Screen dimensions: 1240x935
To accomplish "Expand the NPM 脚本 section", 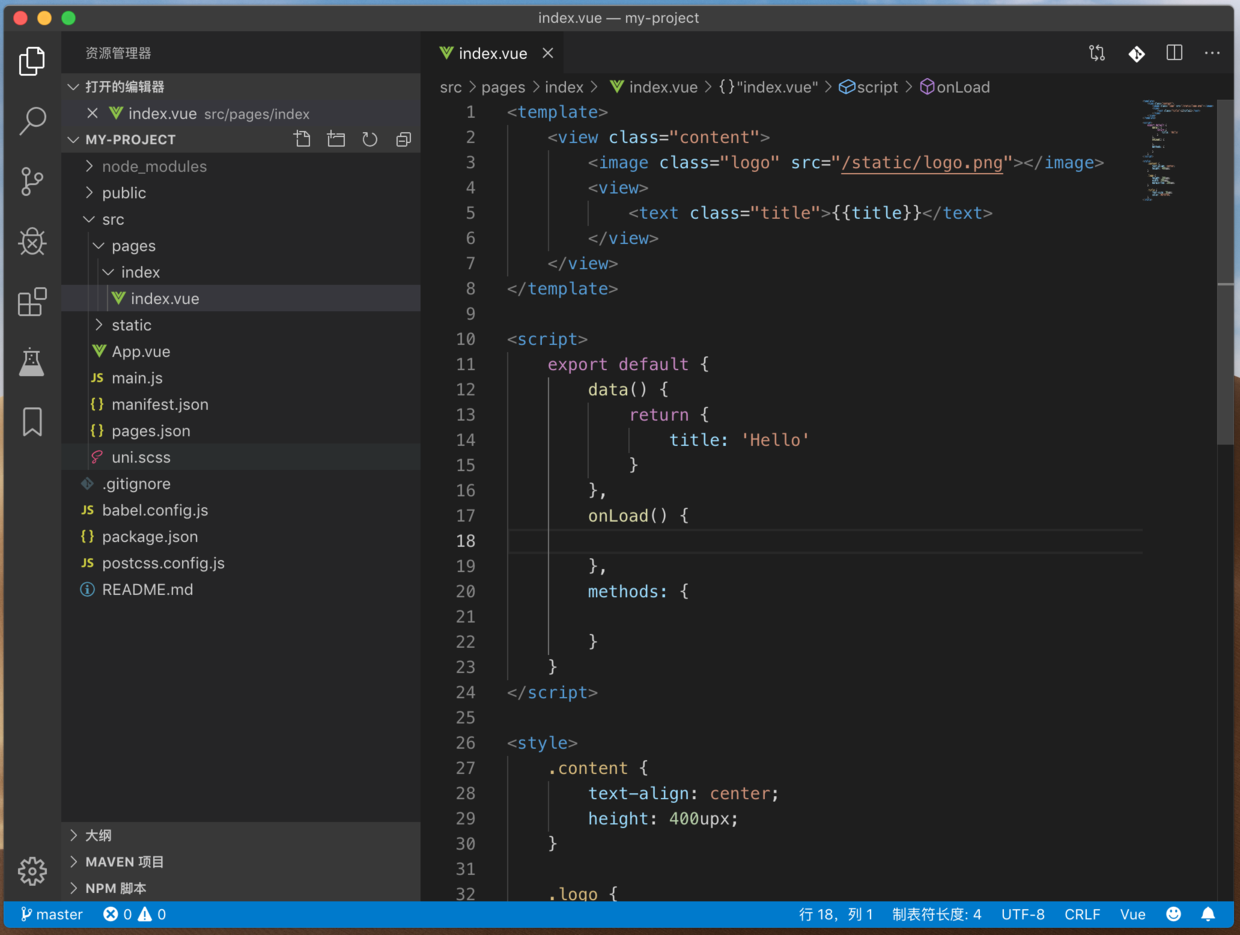I will click(115, 888).
